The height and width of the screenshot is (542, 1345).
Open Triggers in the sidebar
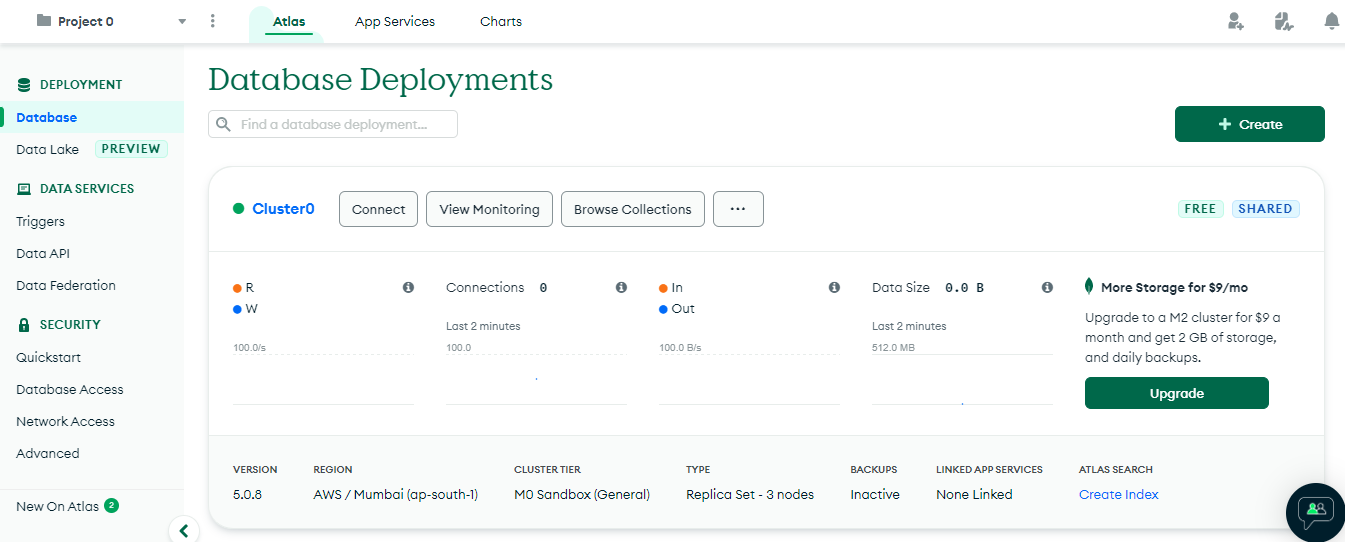tap(40, 221)
